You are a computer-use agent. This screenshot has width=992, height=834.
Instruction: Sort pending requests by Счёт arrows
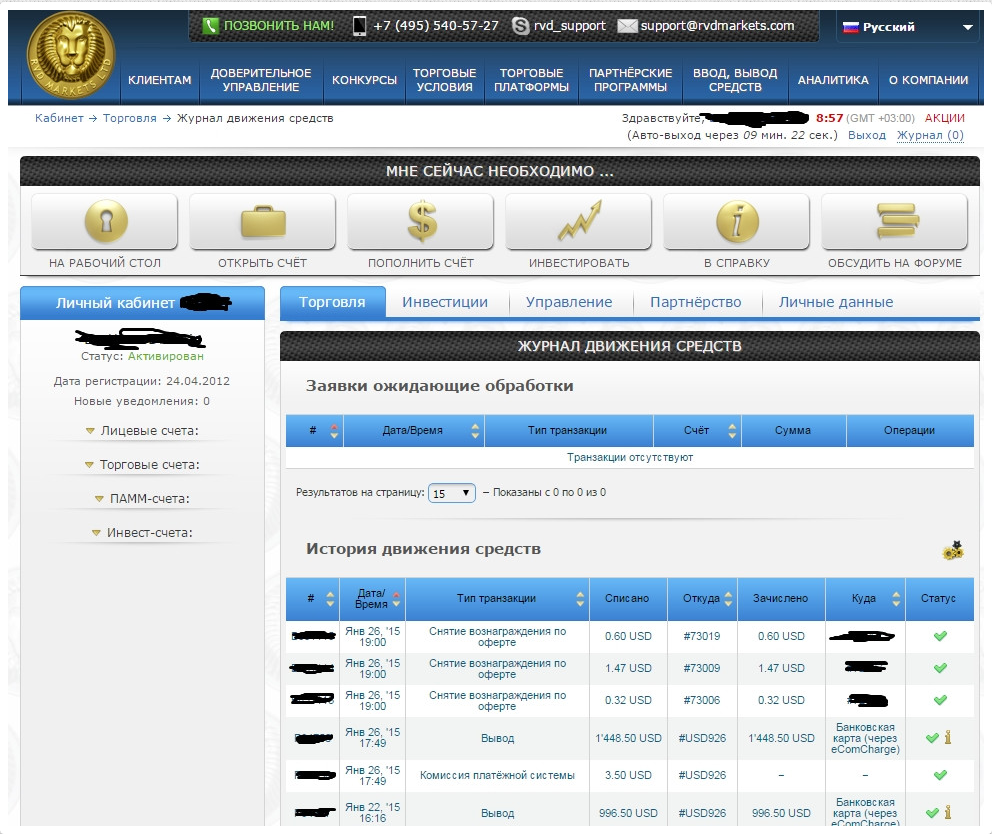pyautogui.click(x=732, y=431)
